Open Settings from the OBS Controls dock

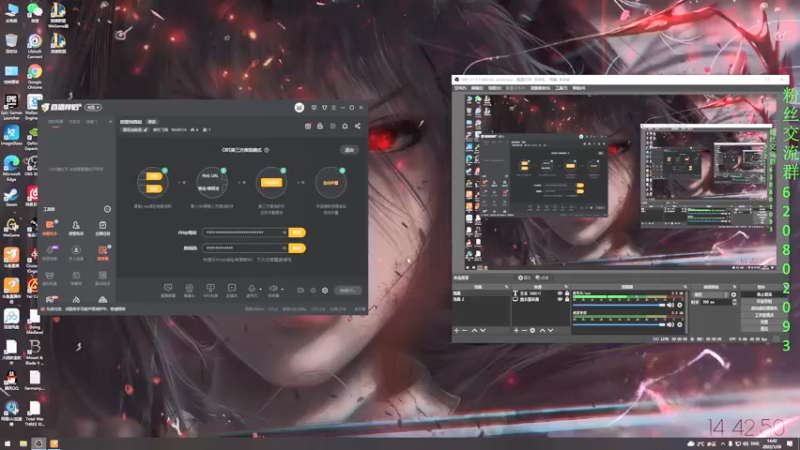(764, 322)
